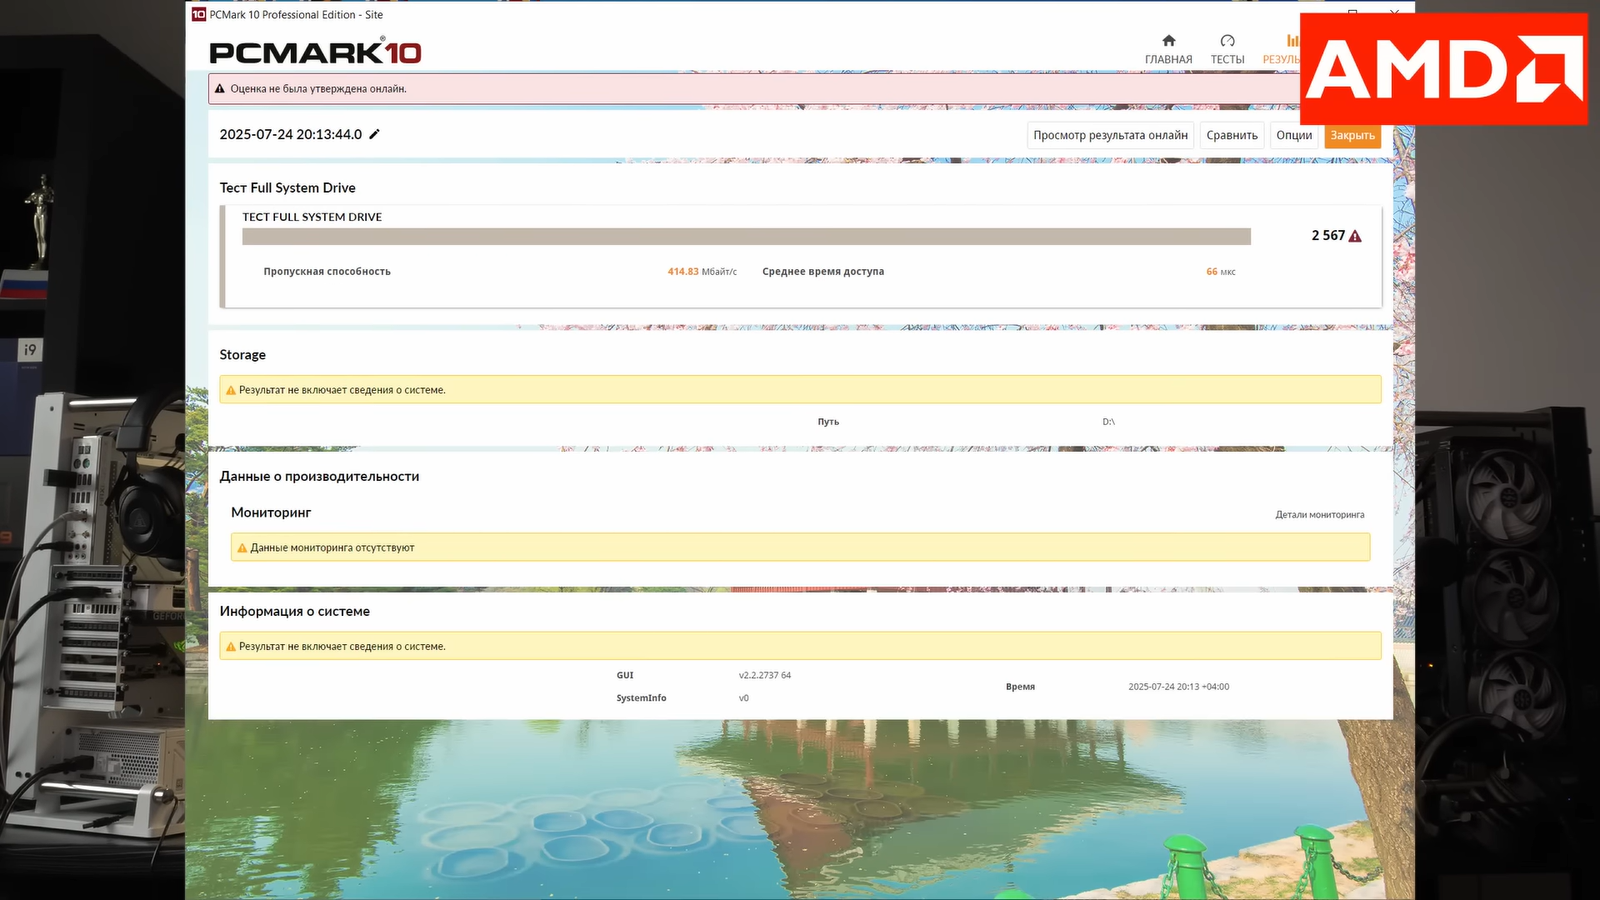The width and height of the screenshot is (1600, 900).
Task: Click the Время label in system information
Action: [1020, 687]
